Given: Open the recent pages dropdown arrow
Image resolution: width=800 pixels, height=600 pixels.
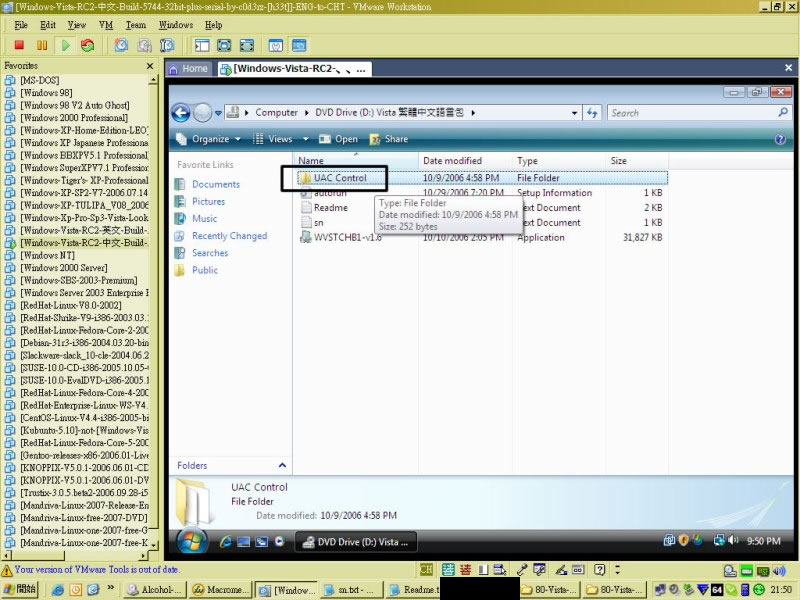Looking at the screenshot, I should click(x=218, y=113).
